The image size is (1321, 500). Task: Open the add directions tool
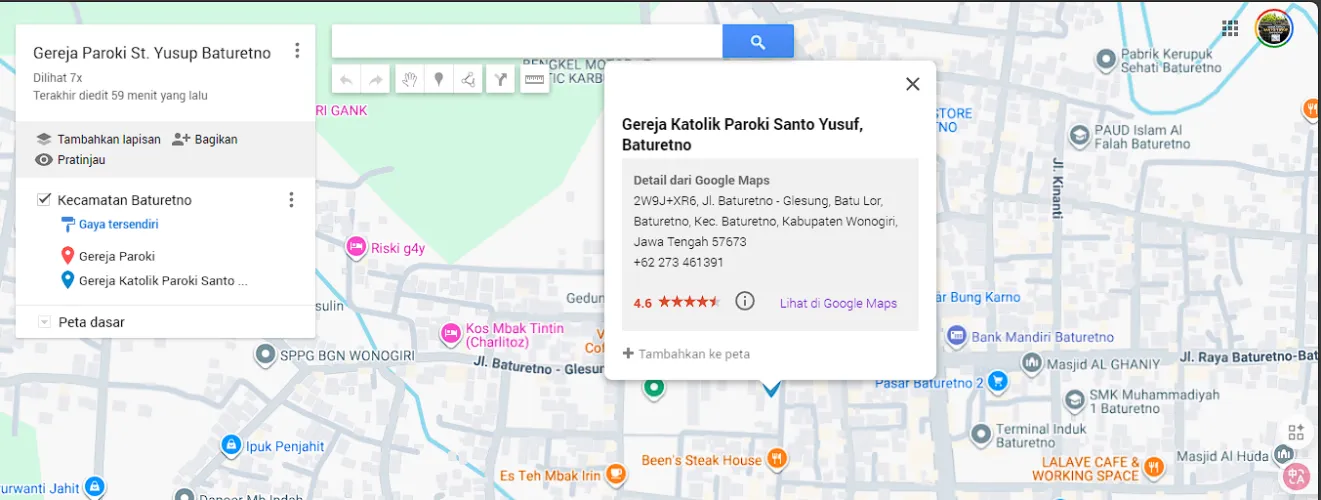(x=501, y=80)
